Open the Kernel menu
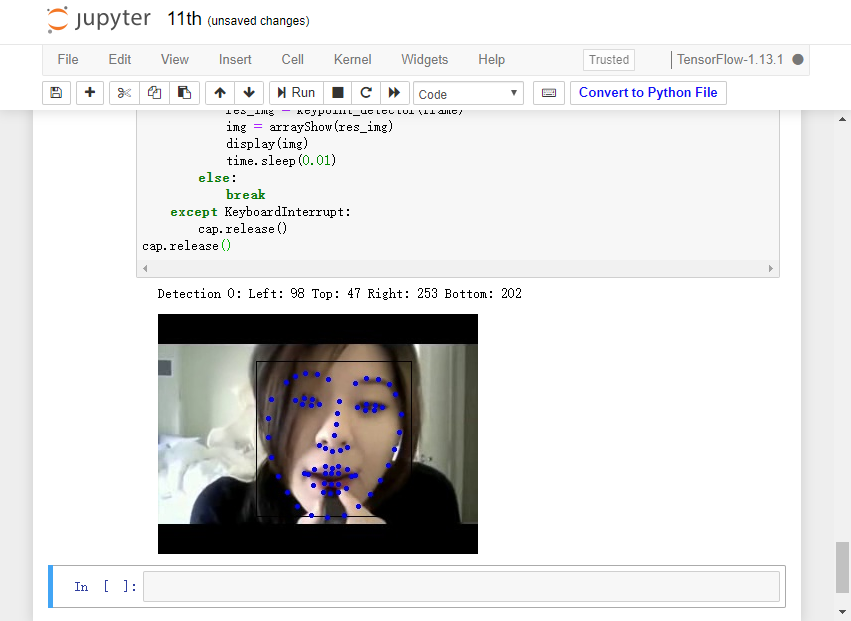This screenshot has height=621, width=851. 353,60
